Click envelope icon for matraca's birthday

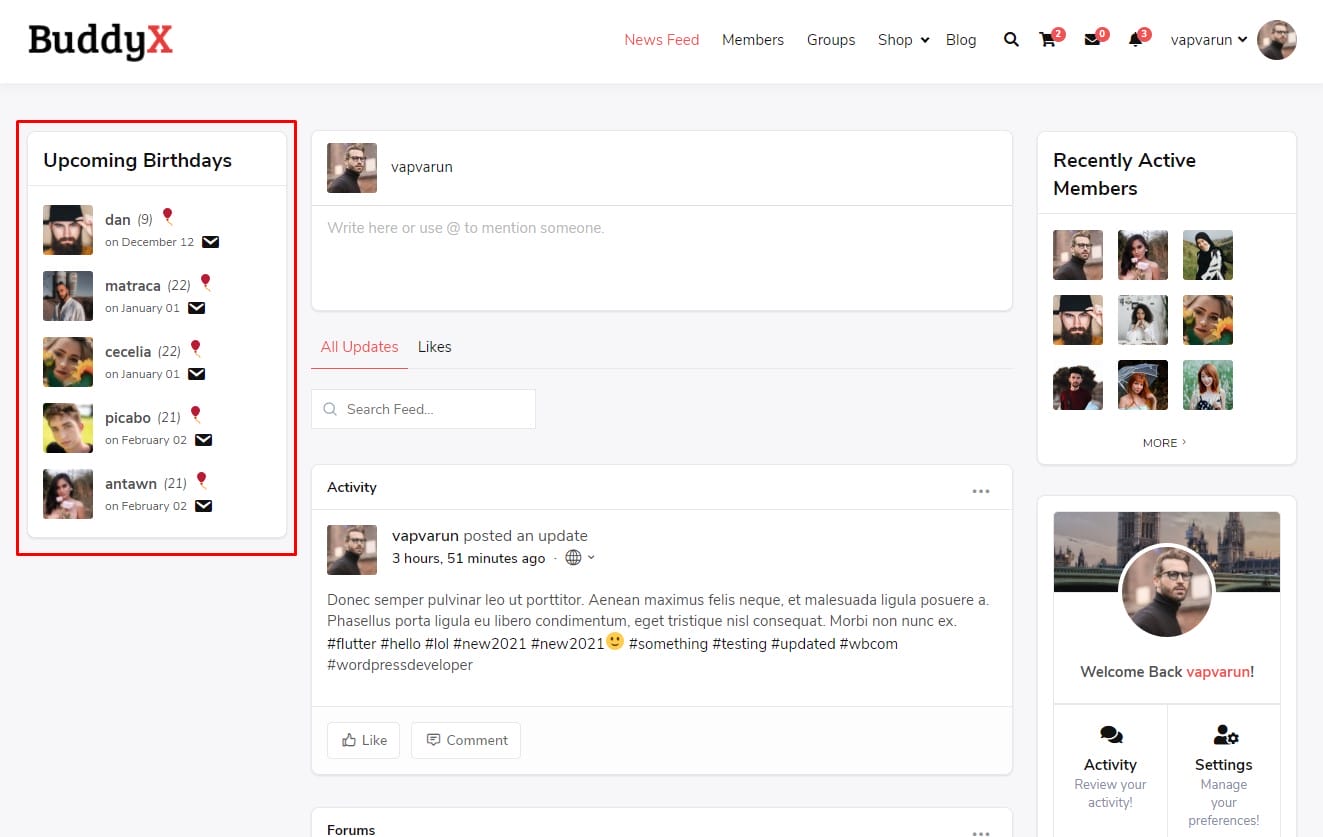(x=196, y=308)
